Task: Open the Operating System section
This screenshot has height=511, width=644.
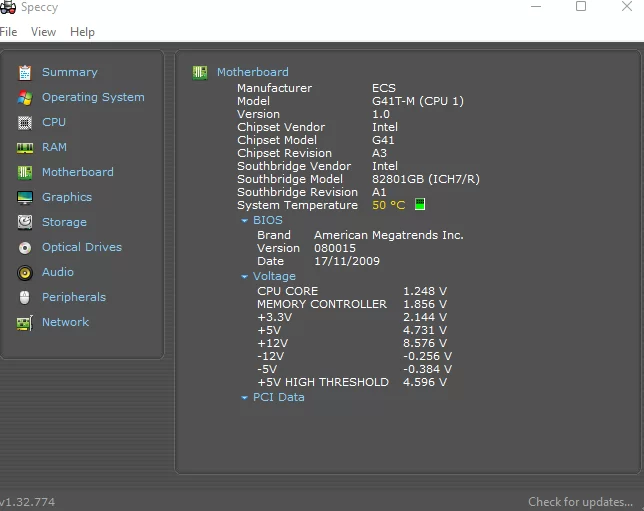Action: pyautogui.click(x=93, y=97)
